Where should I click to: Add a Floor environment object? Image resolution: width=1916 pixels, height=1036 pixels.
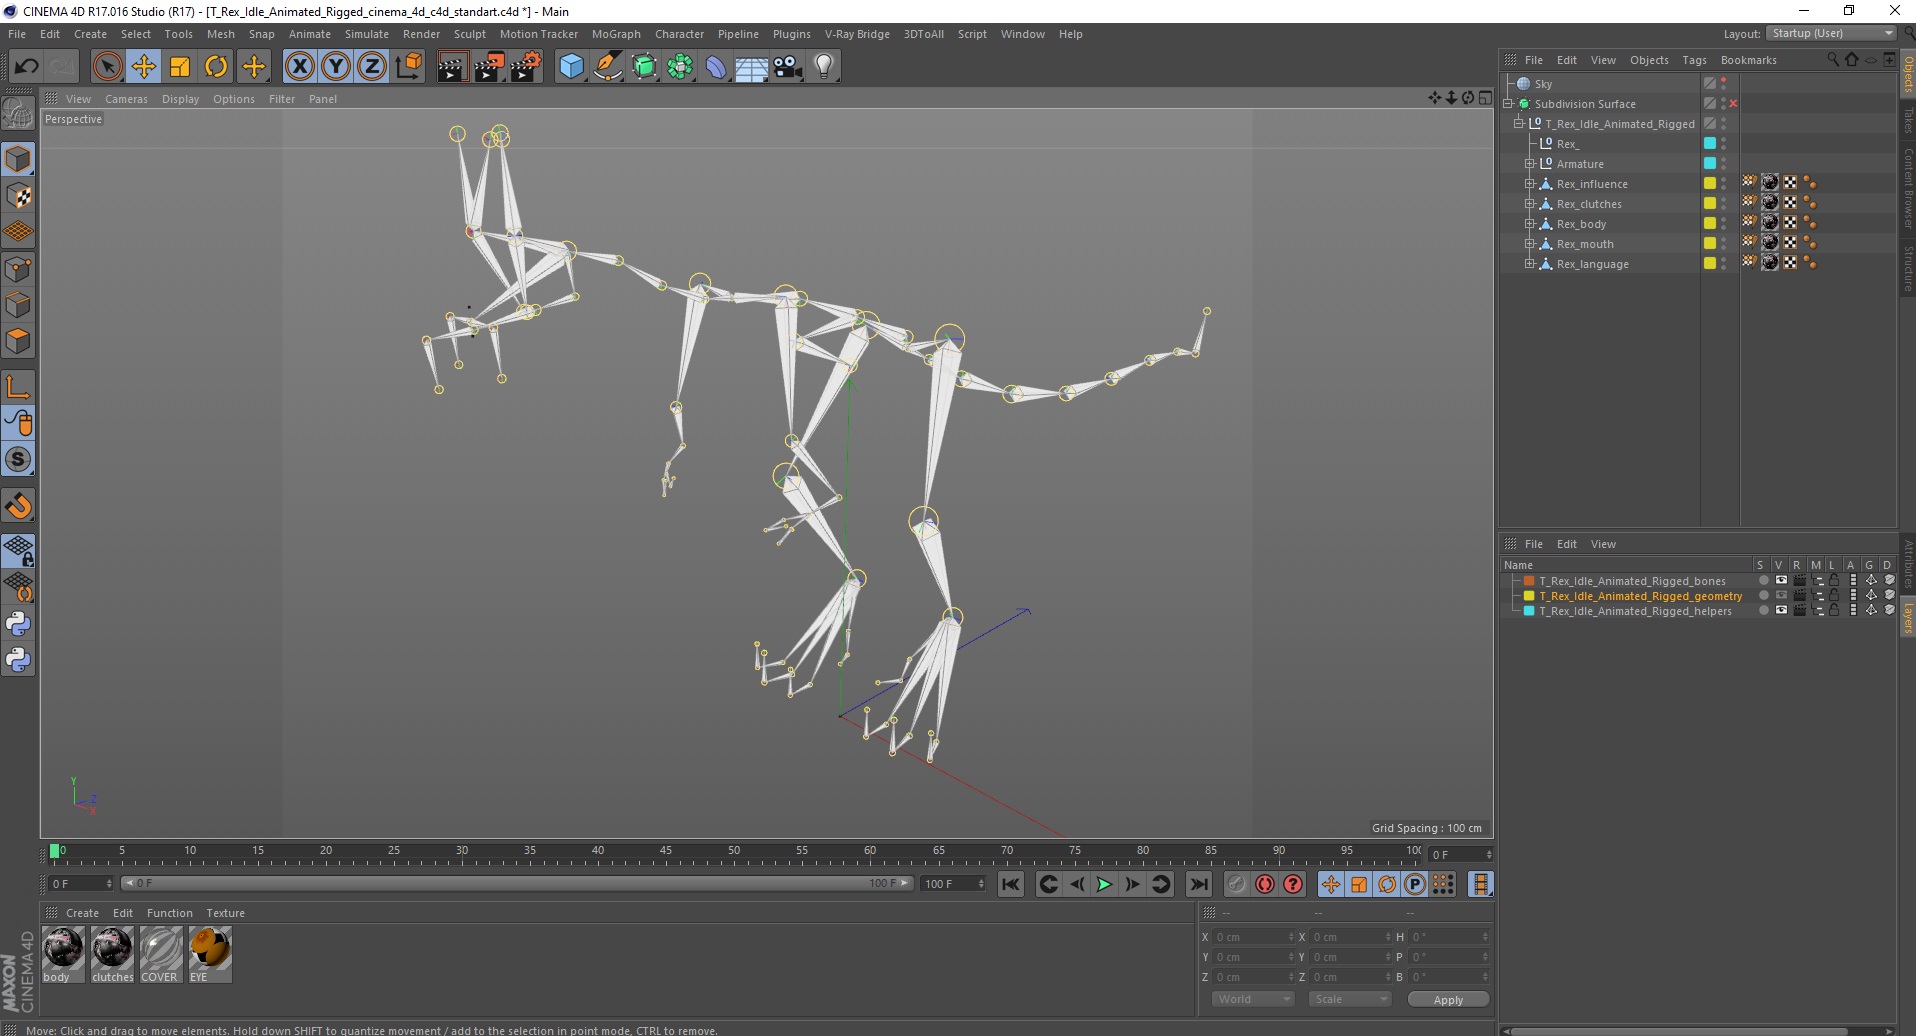[x=752, y=67]
